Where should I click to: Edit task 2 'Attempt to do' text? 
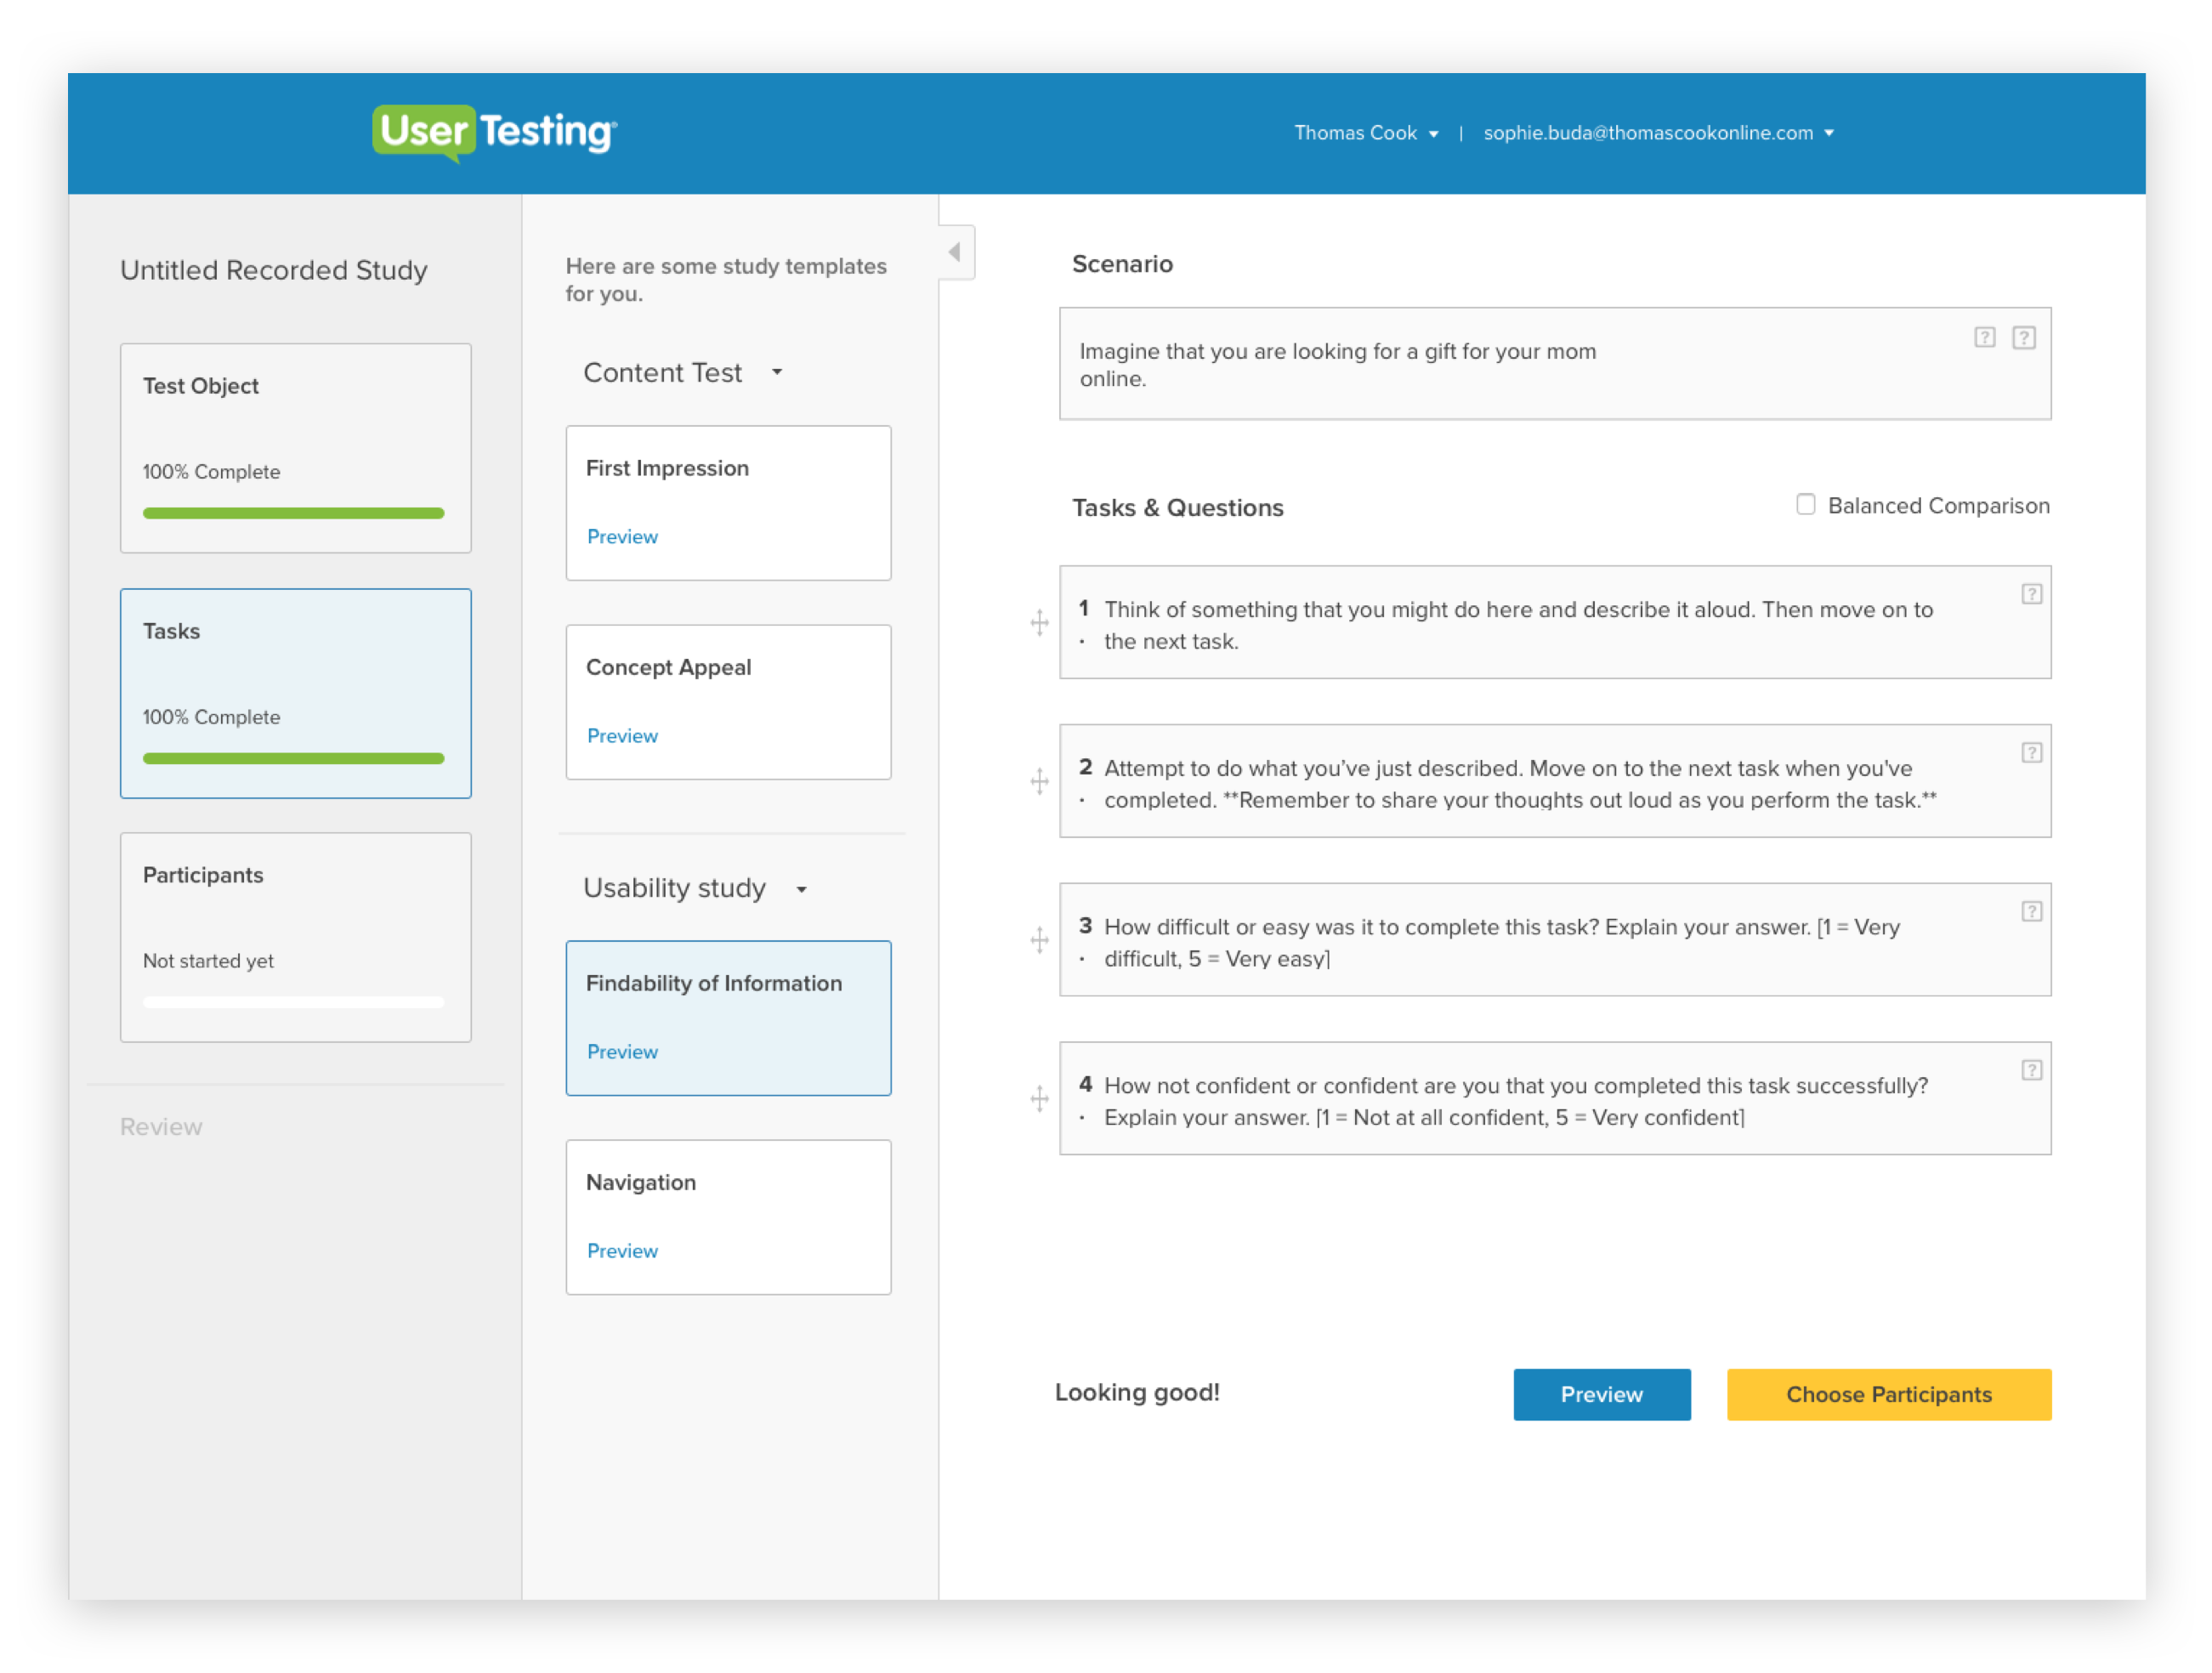point(1555,781)
